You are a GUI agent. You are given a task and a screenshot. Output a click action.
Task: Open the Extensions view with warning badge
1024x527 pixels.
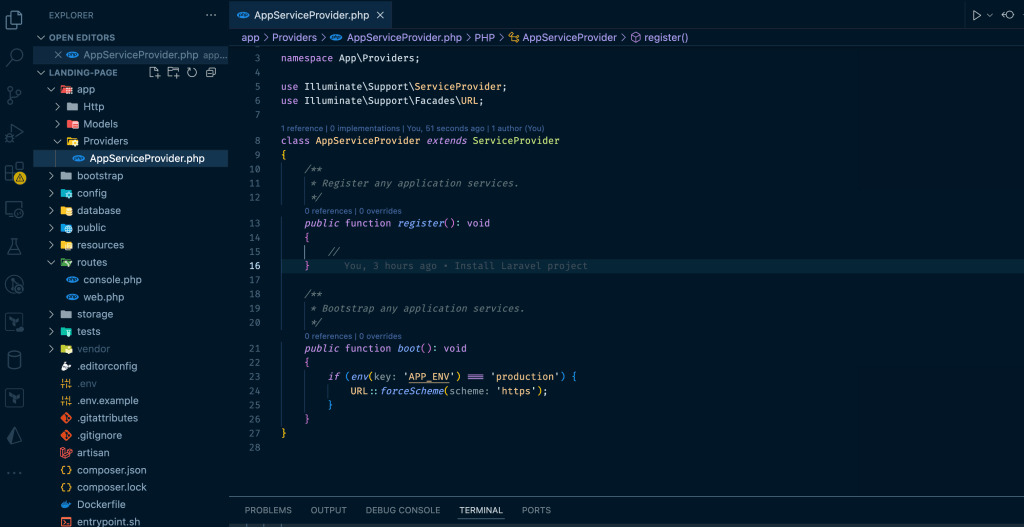[x=14, y=172]
